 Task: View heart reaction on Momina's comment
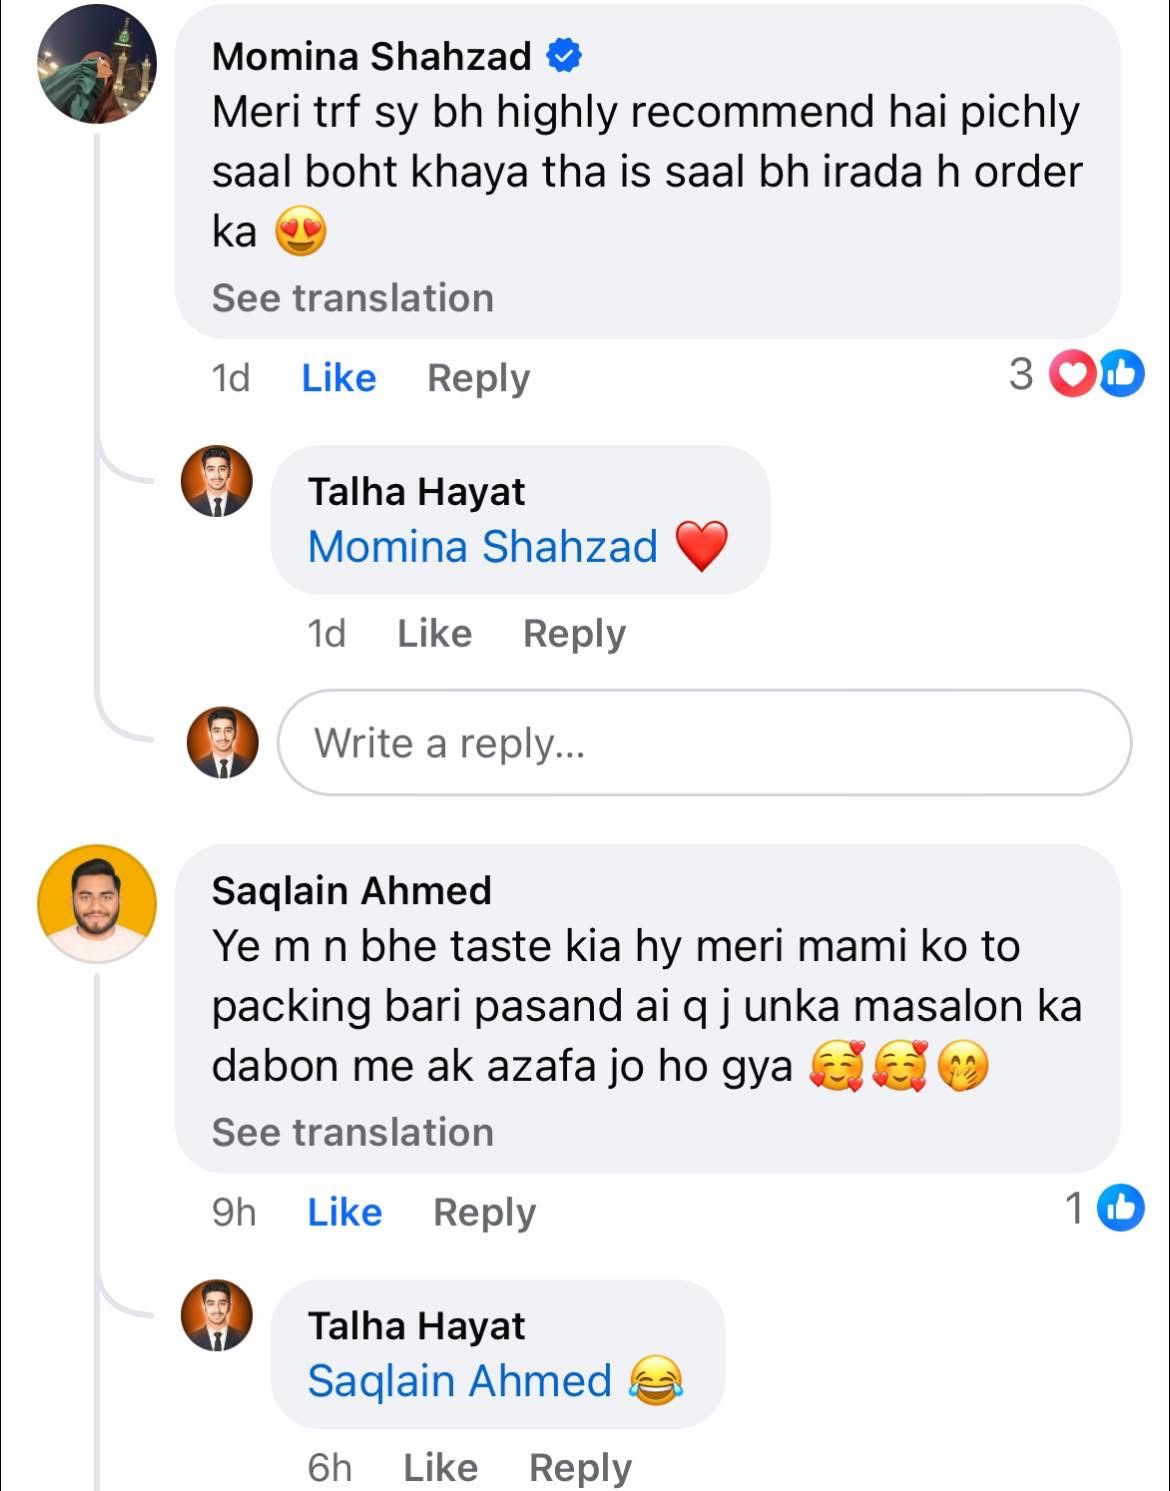[x=1073, y=375]
